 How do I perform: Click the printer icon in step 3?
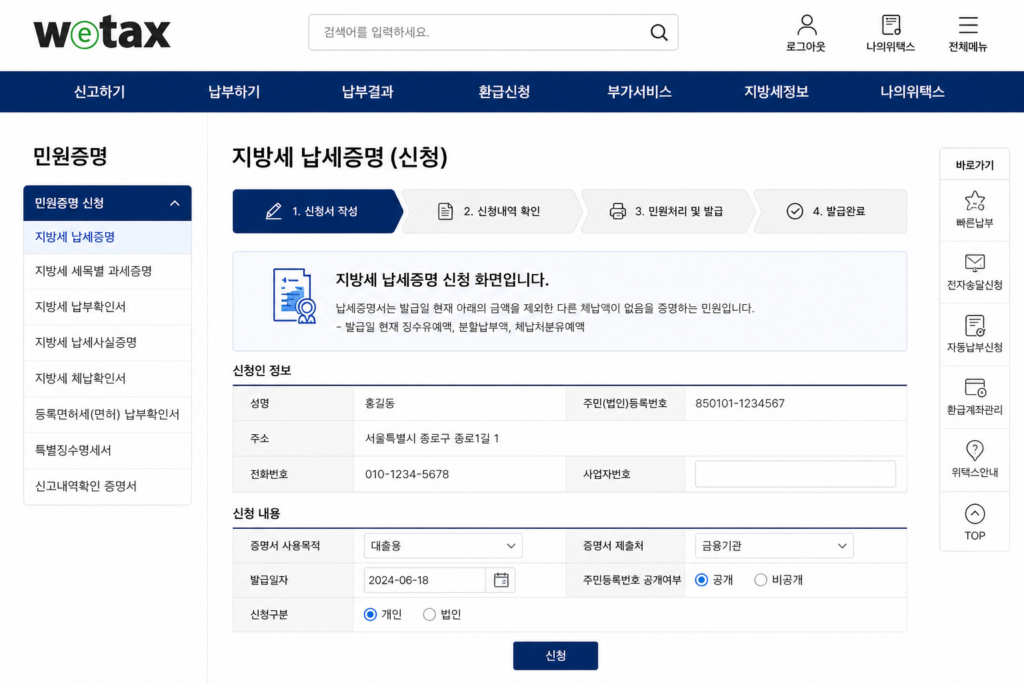pyautogui.click(x=617, y=211)
